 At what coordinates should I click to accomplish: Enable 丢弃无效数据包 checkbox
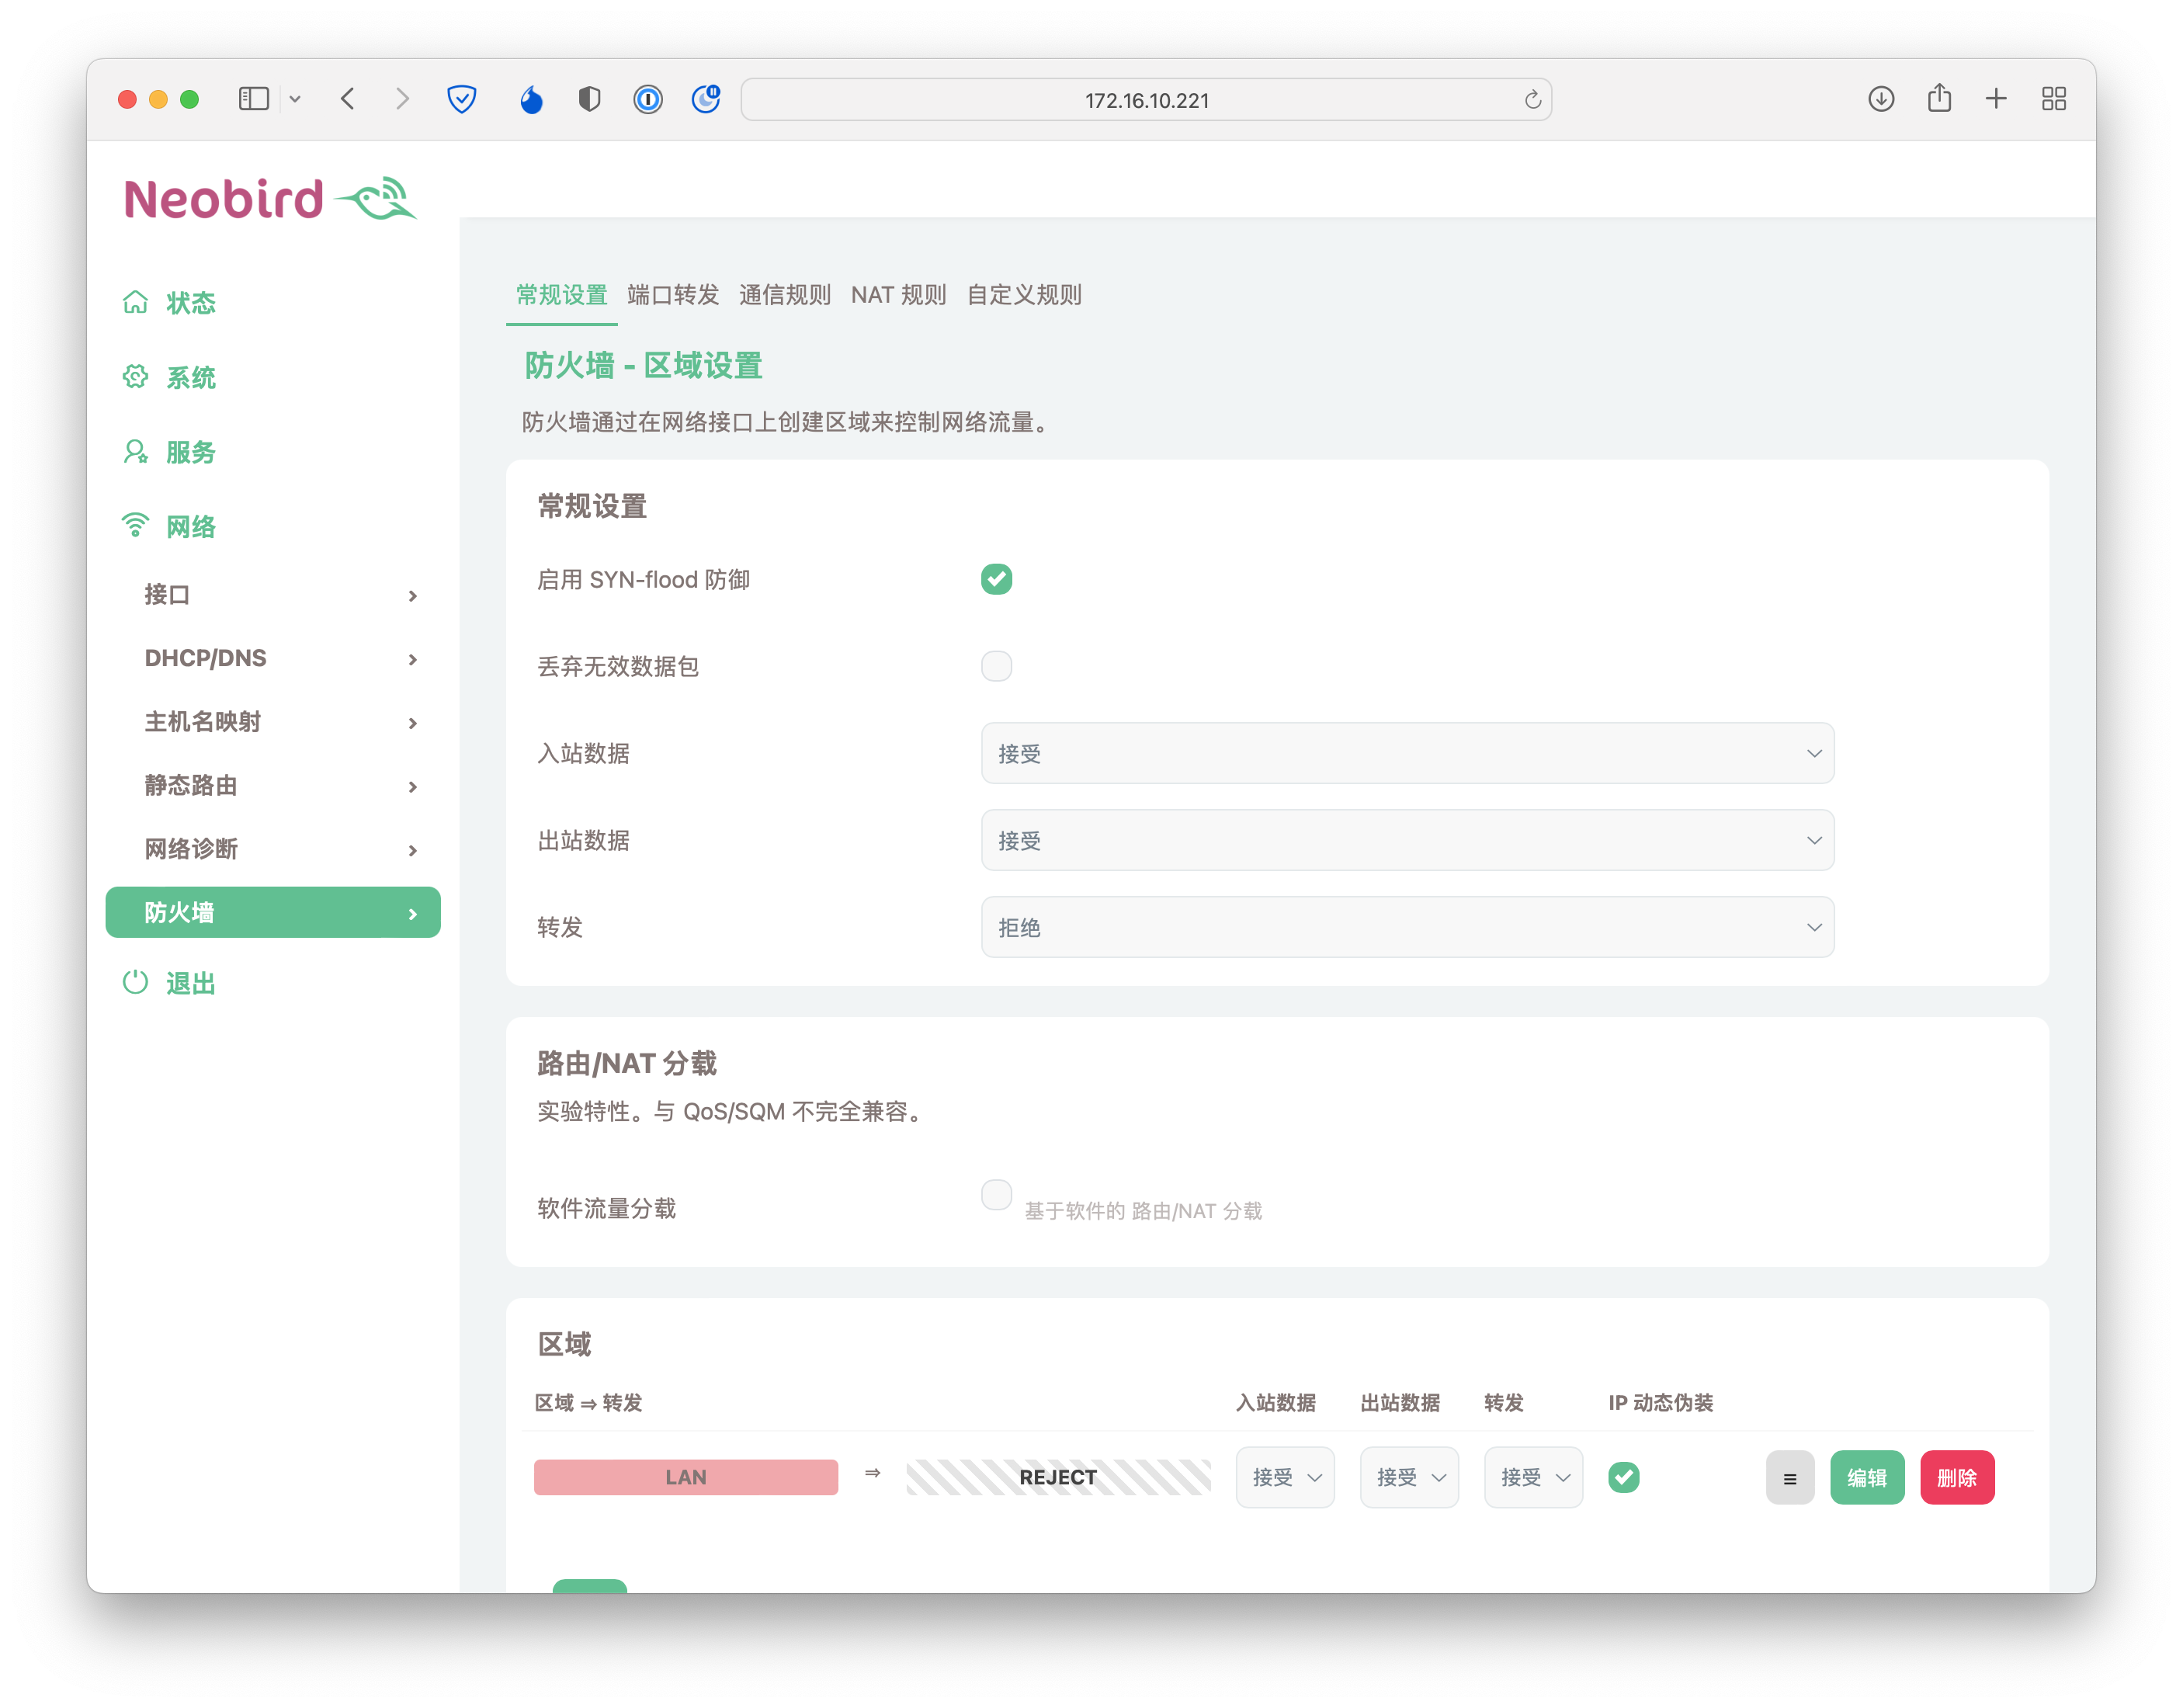pyautogui.click(x=996, y=666)
